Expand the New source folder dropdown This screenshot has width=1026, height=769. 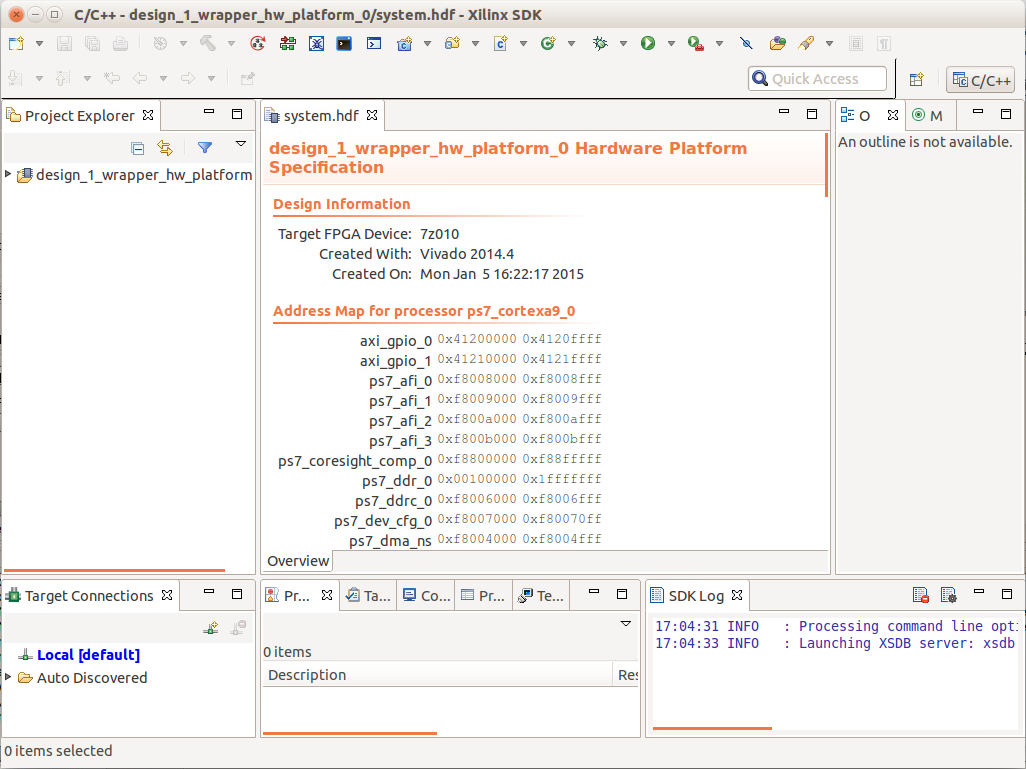pos(476,44)
